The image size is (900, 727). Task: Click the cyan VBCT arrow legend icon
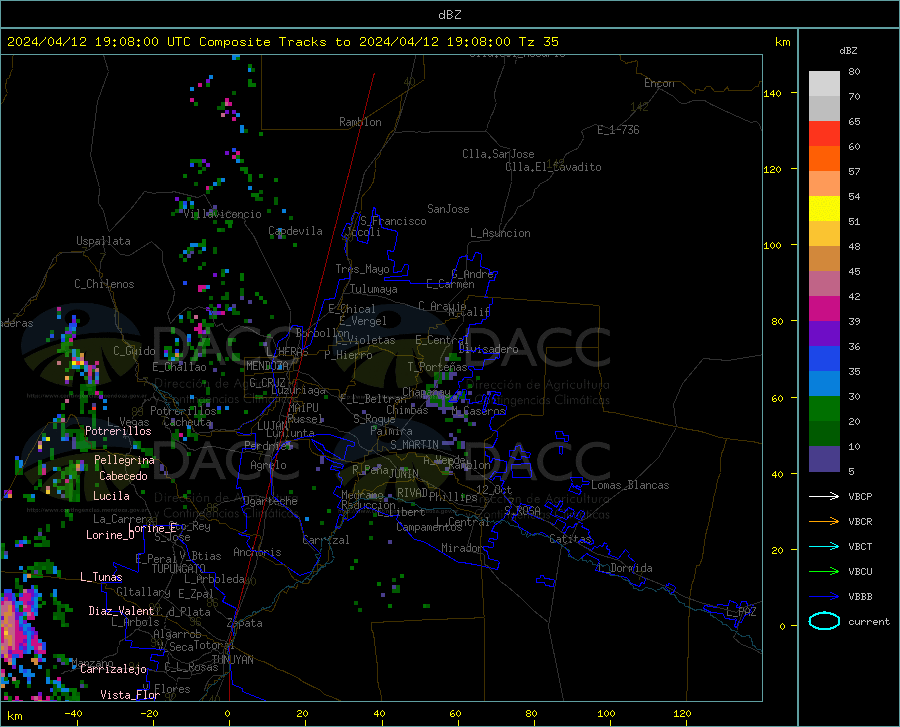[824, 546]
